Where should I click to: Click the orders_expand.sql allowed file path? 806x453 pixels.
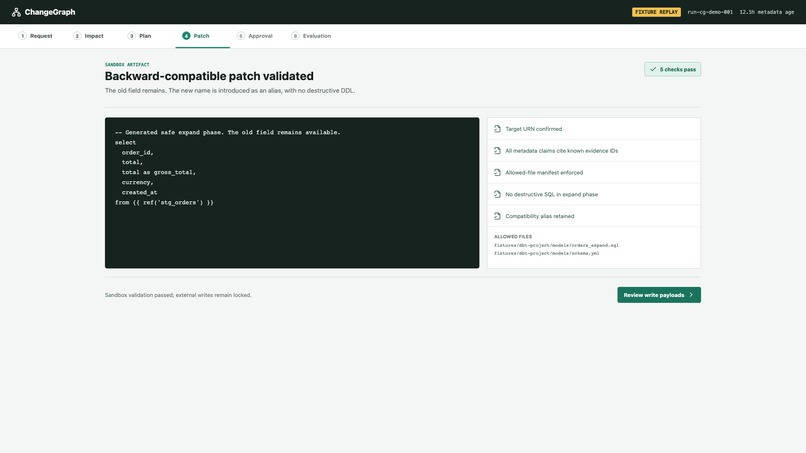click(556, 245)
